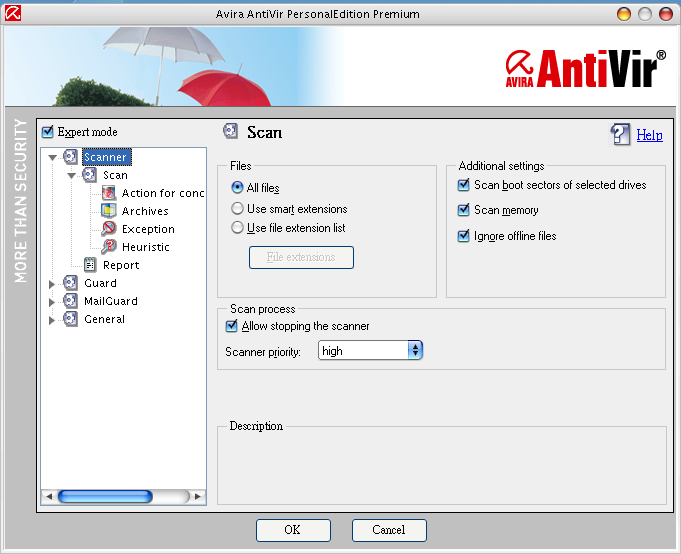The width and height of the screenshot is (681, 554).
Task: Click the Help question mark icon
Action: tap(620, 134)
